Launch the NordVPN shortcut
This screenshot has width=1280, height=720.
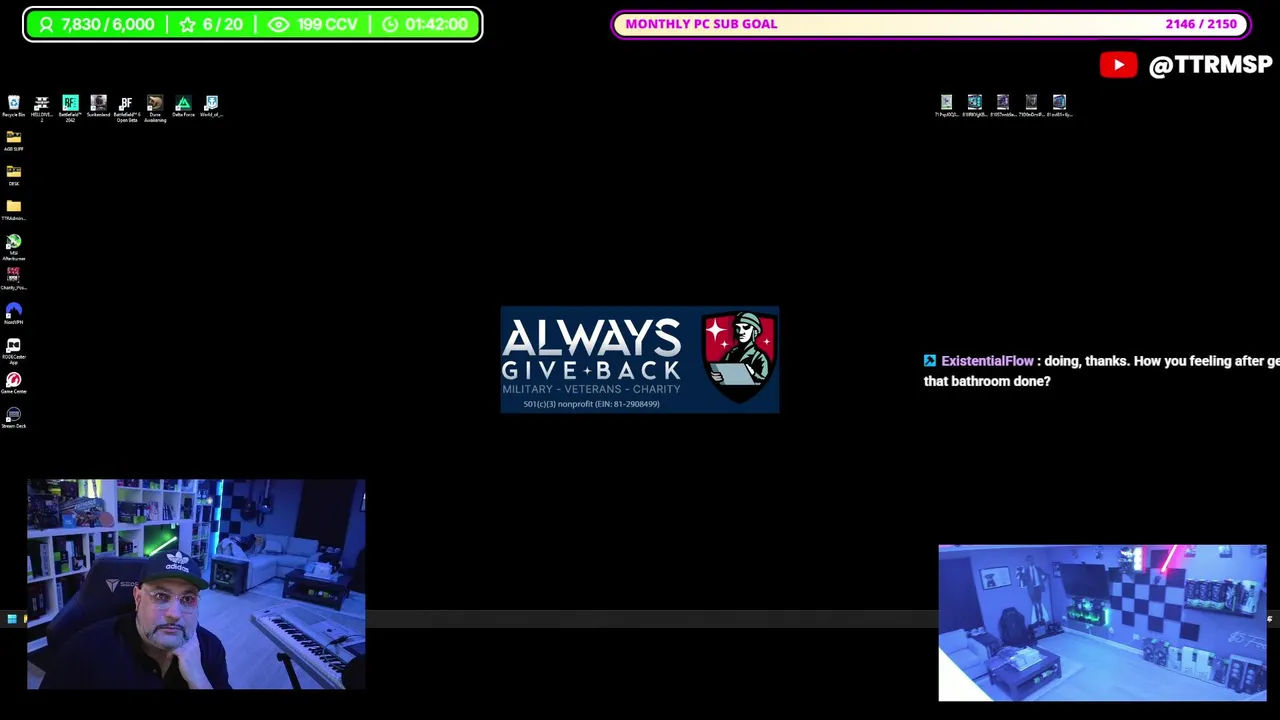(x=14, y=314)
